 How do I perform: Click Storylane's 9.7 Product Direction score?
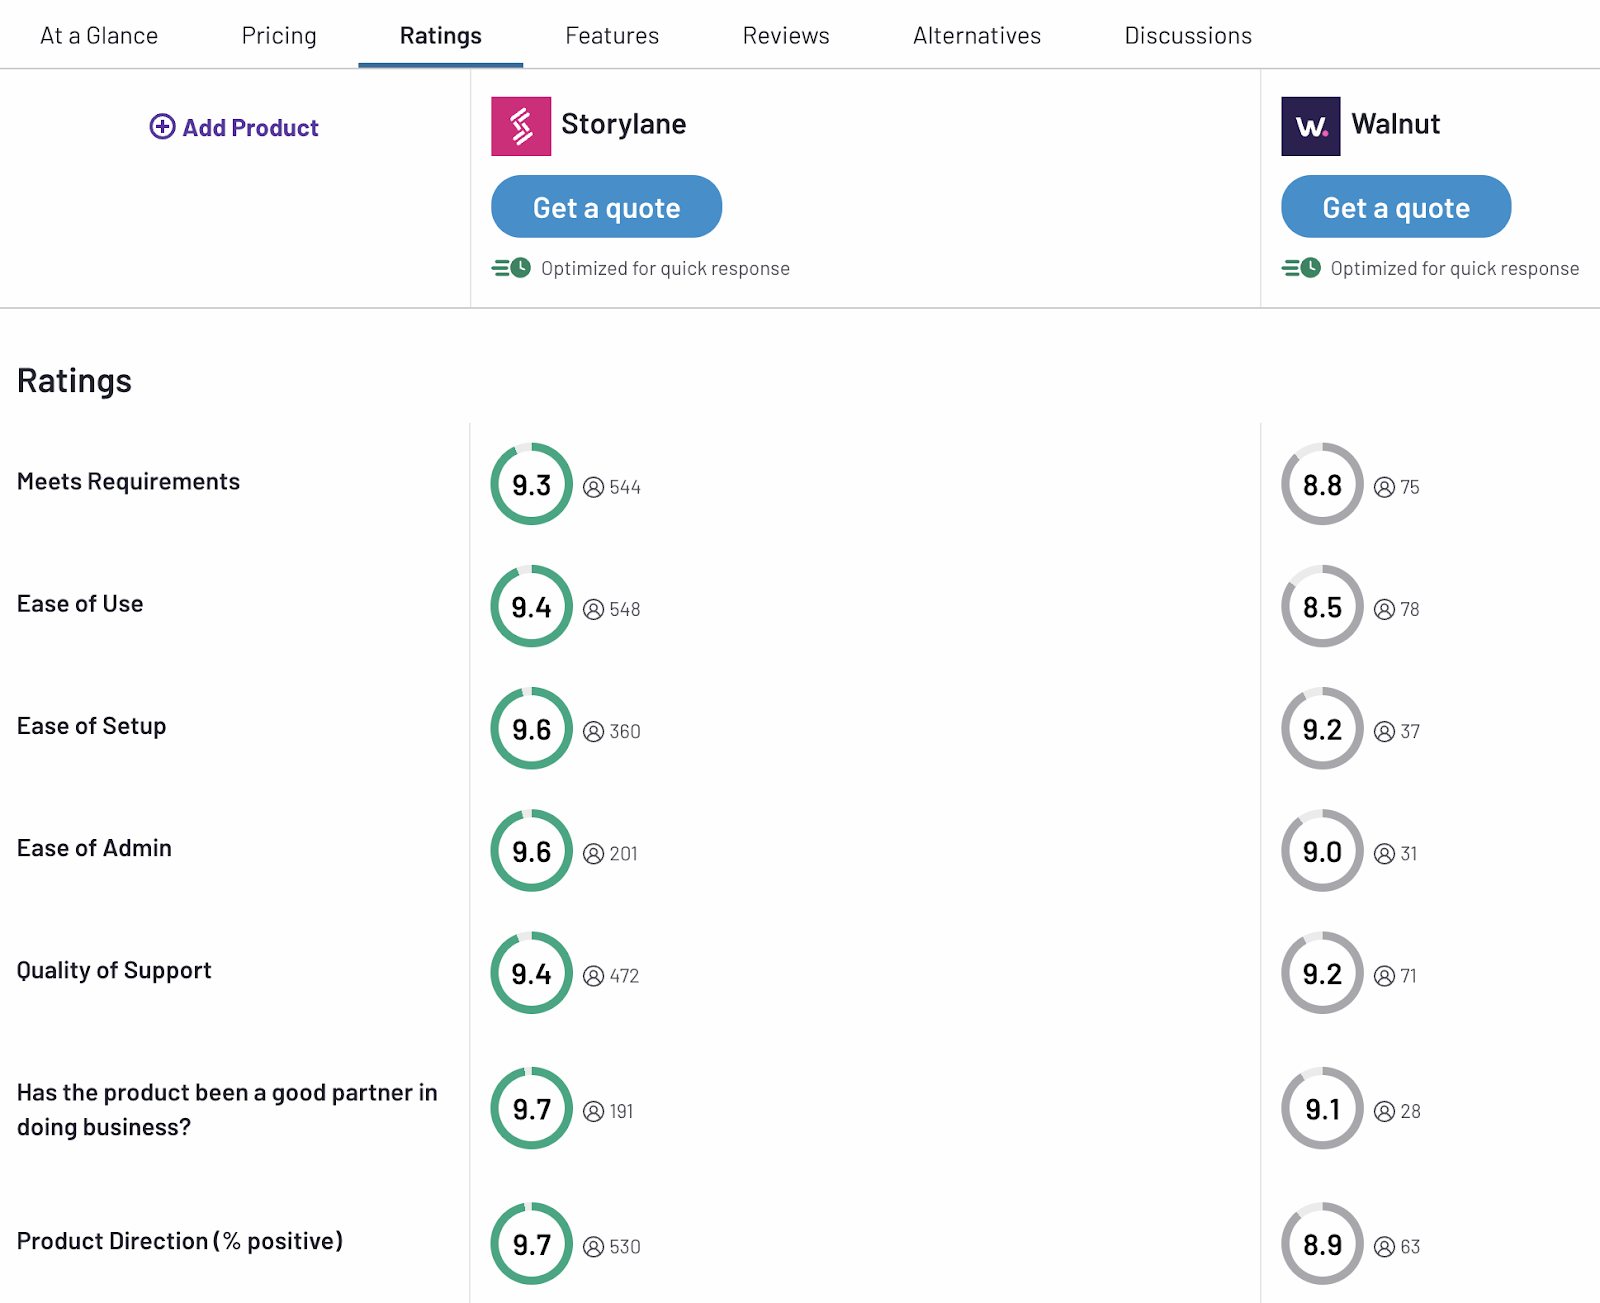(532, 1243)
